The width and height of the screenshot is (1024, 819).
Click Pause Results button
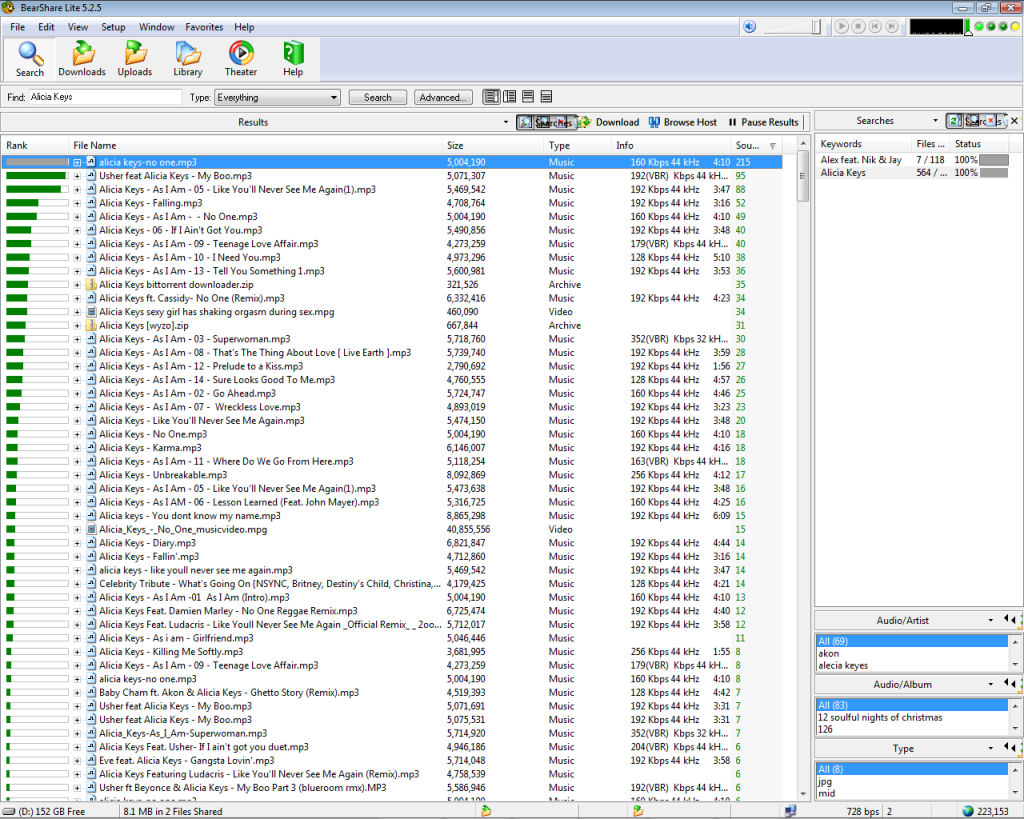point(763,122)
